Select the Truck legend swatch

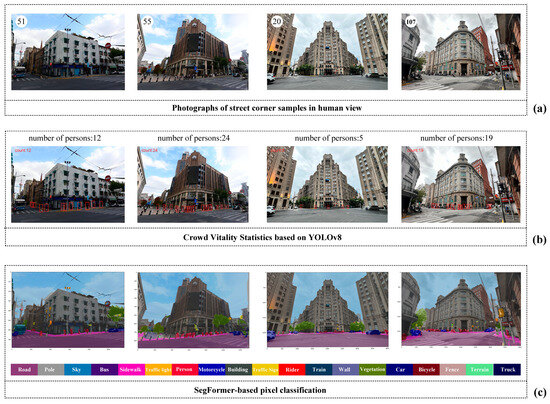point(507,370)
